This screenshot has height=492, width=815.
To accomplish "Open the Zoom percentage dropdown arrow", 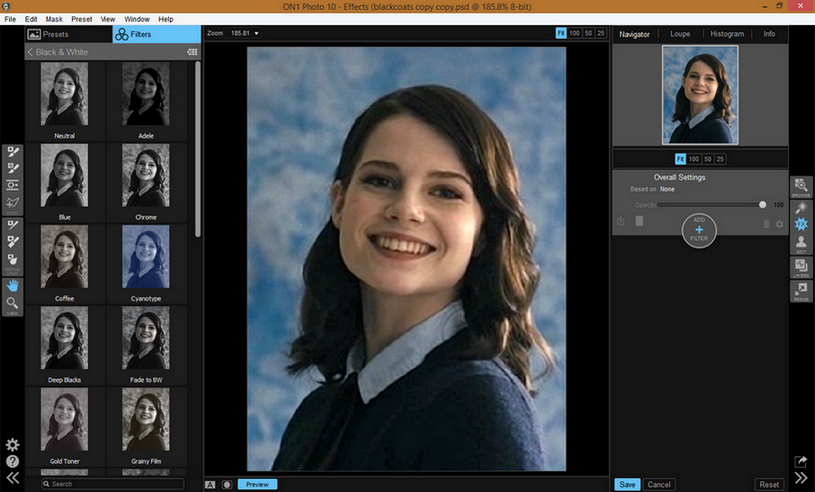I will tap(256, 33).
